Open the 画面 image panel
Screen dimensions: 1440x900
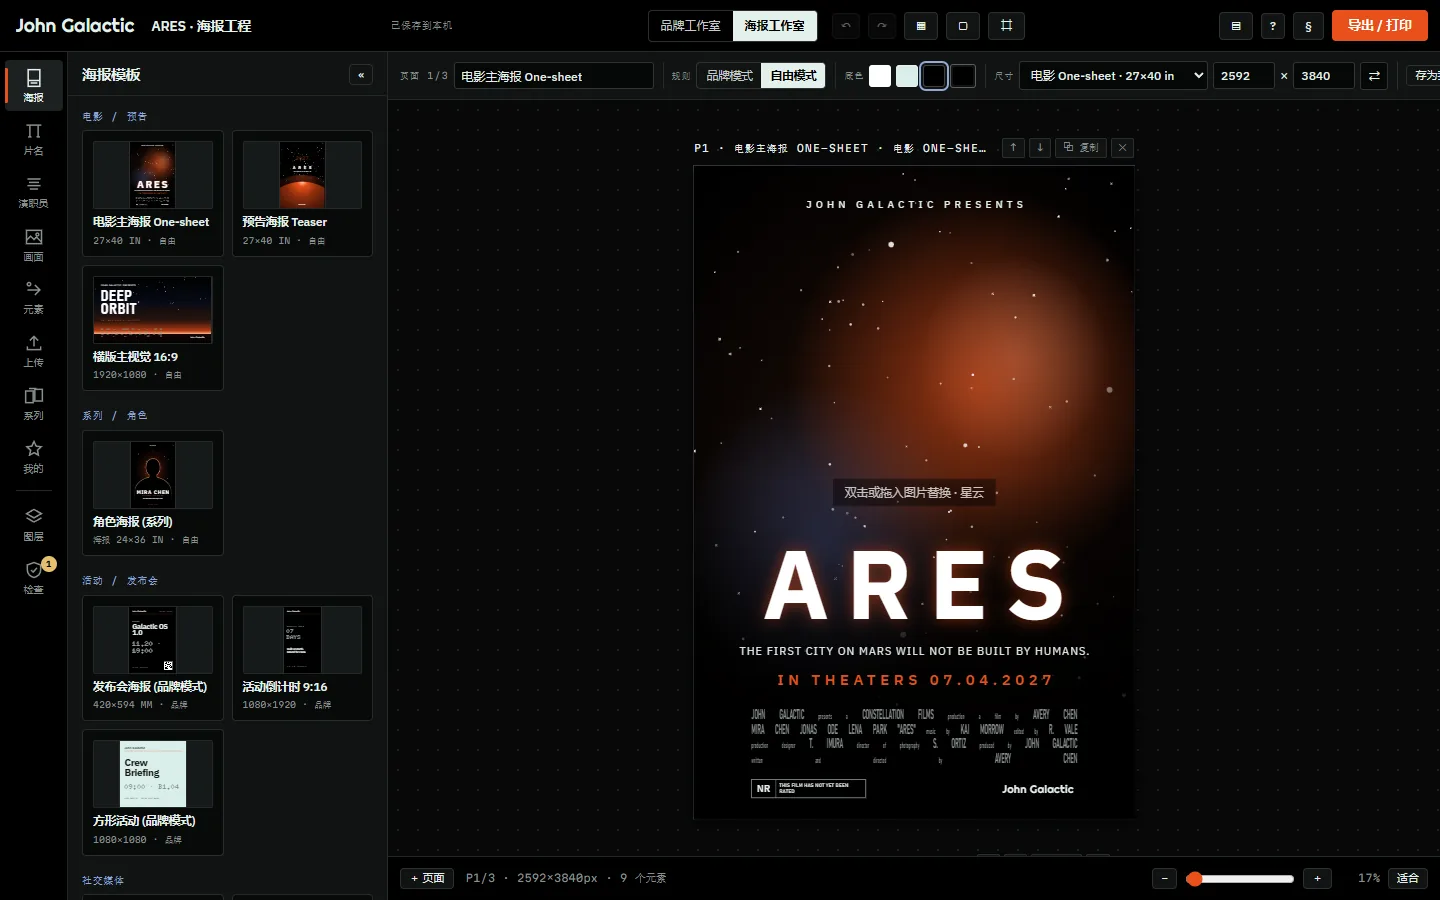[33, 245]
